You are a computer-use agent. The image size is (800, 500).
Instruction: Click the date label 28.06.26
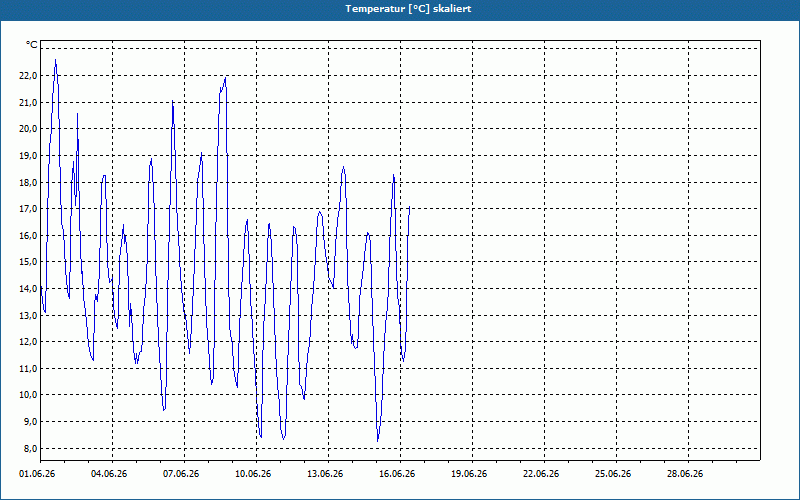coord(685,474)
